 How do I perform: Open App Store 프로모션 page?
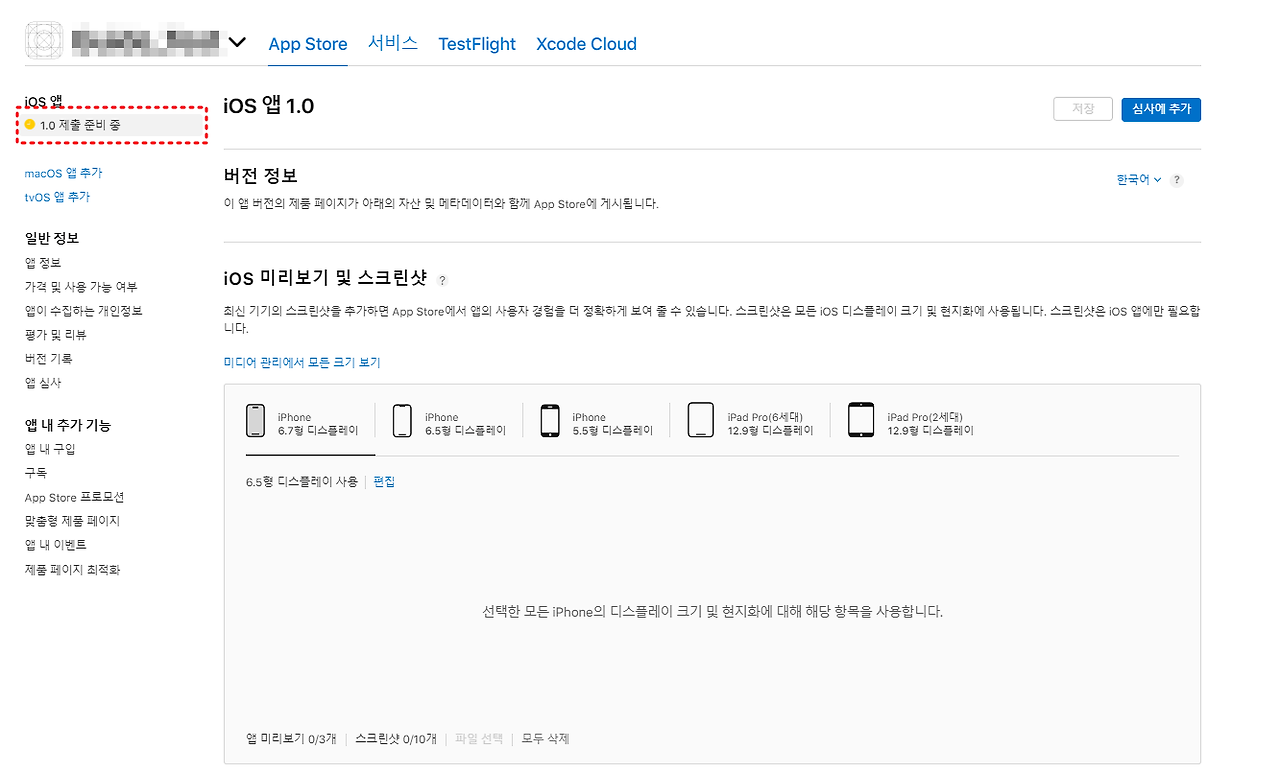[74, 497]
